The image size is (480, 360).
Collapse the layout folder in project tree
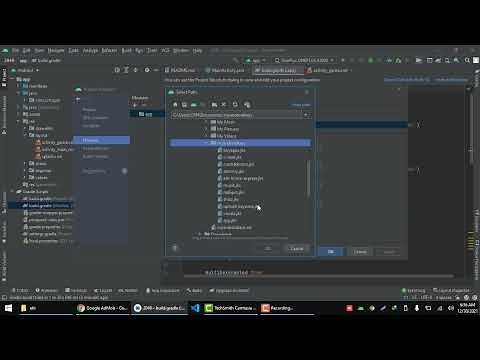tap(25, 135)
